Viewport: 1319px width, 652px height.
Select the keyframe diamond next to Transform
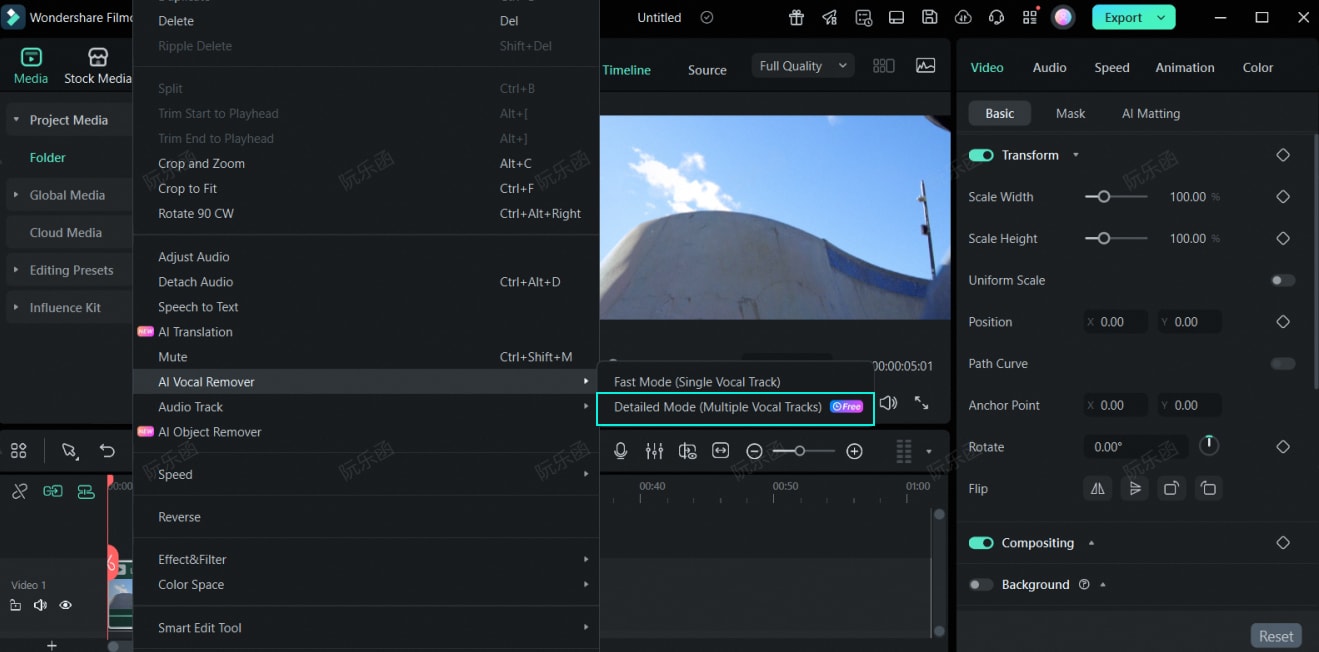[x=1283, y=155]
